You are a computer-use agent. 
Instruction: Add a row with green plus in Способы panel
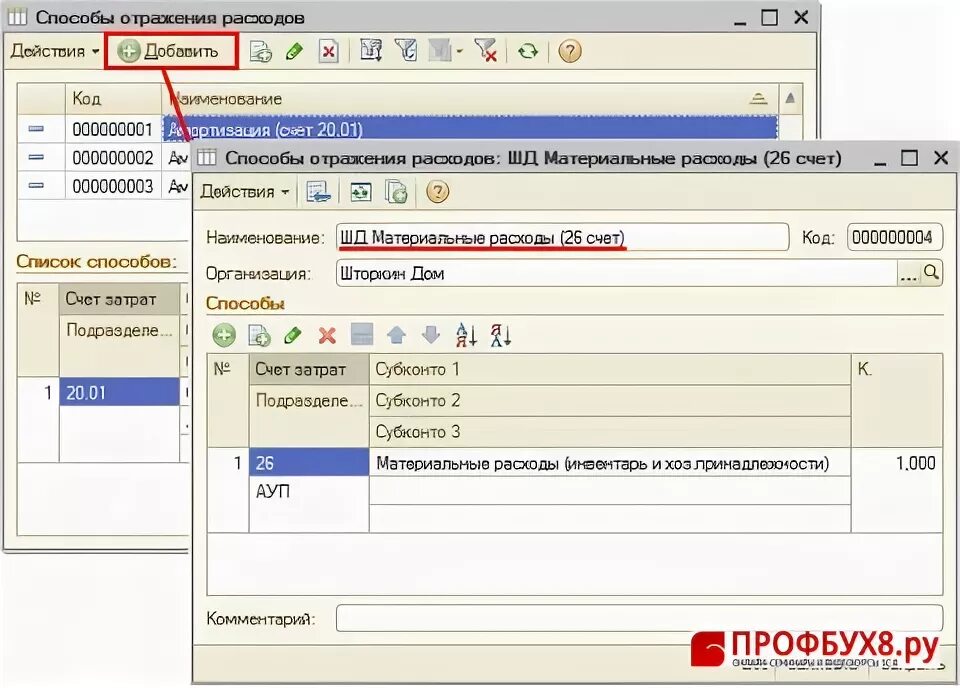[x=224, y=336]
